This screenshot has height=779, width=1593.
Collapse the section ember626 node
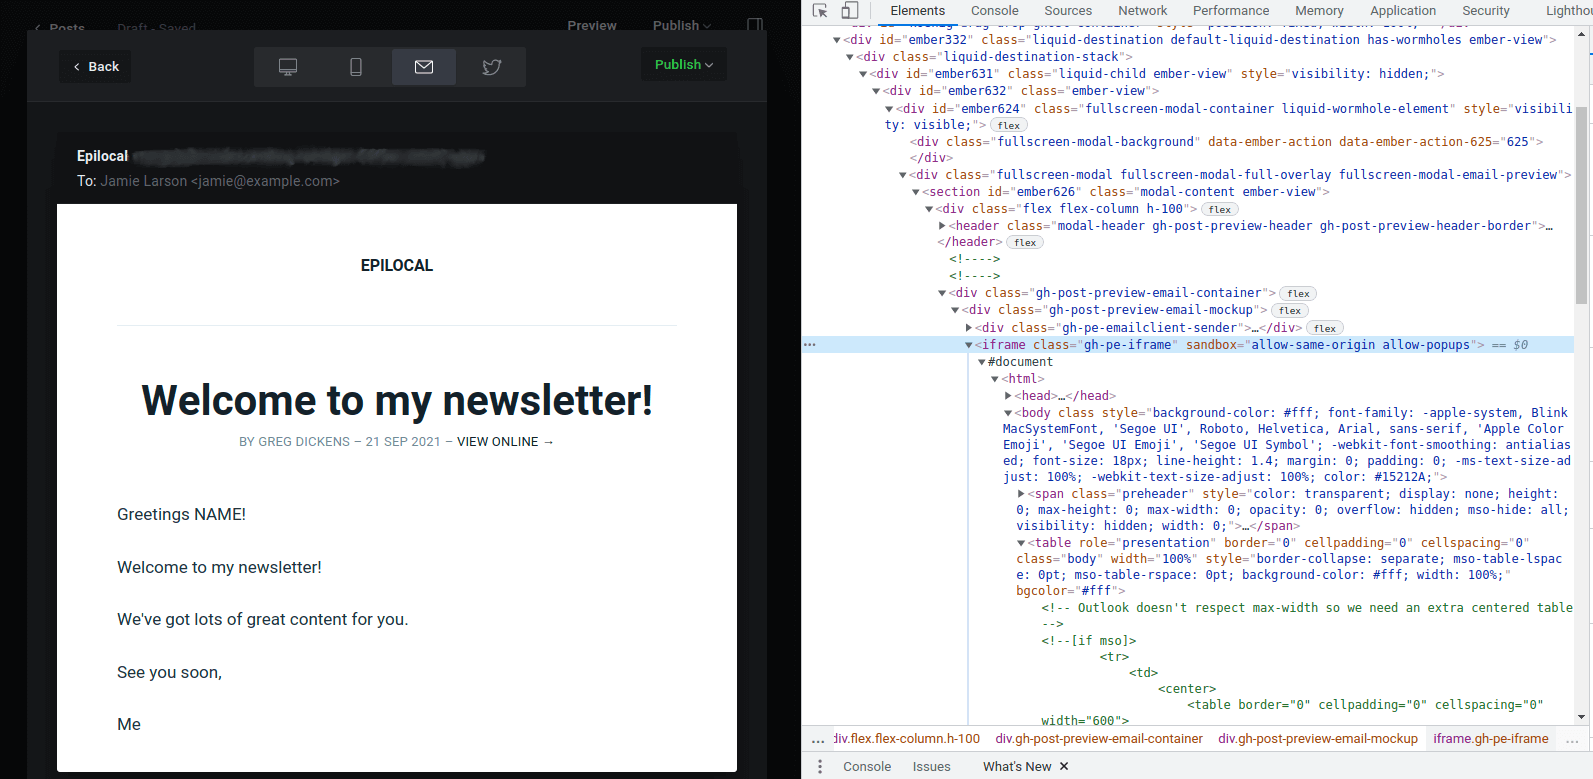tap(915, 193)
